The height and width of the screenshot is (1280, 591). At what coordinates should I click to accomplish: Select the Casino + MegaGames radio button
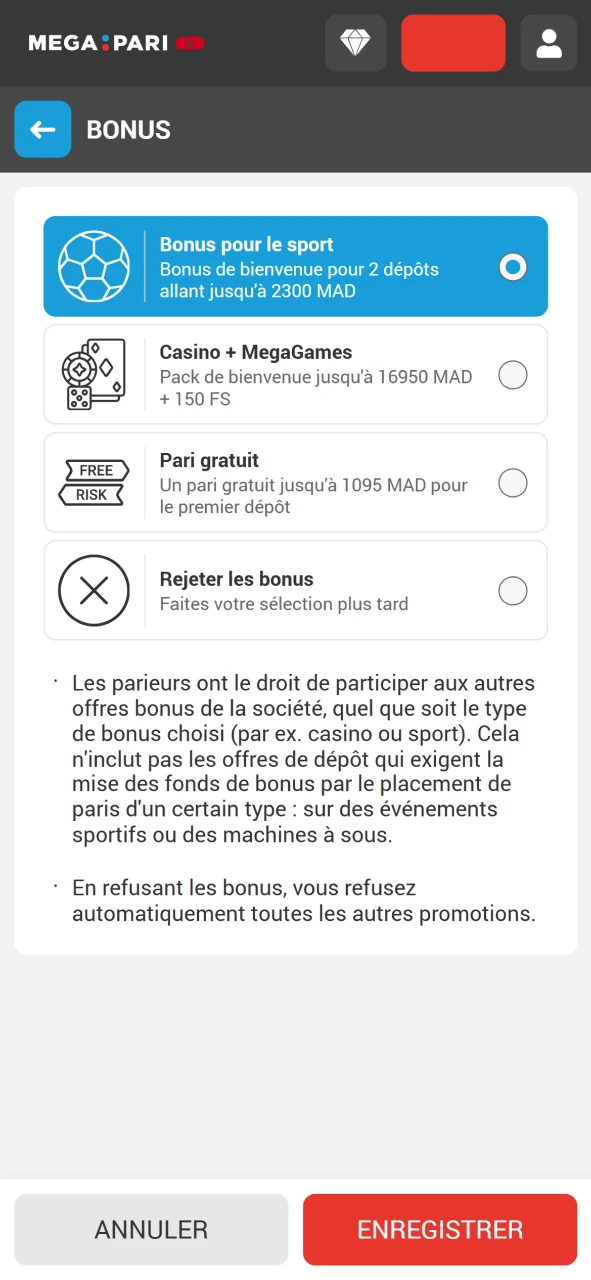[512, 374]
